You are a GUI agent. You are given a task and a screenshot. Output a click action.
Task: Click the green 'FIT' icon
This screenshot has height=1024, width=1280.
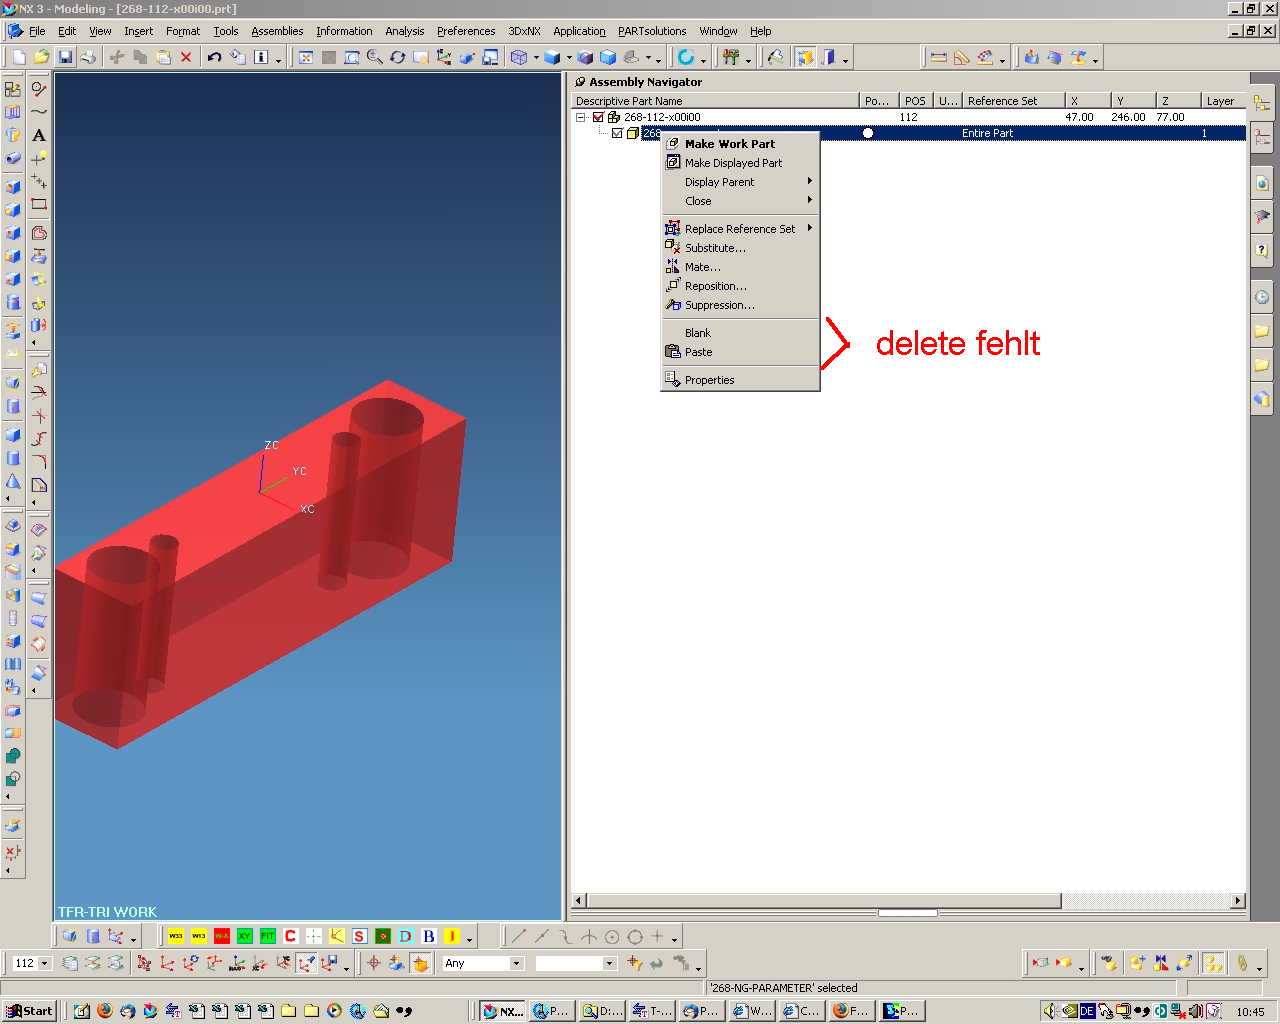coord(268,936)
